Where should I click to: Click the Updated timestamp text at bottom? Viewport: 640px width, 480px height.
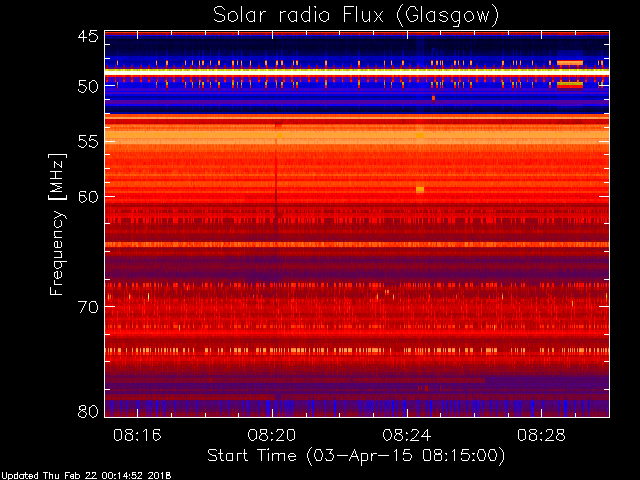pos(86,476)
